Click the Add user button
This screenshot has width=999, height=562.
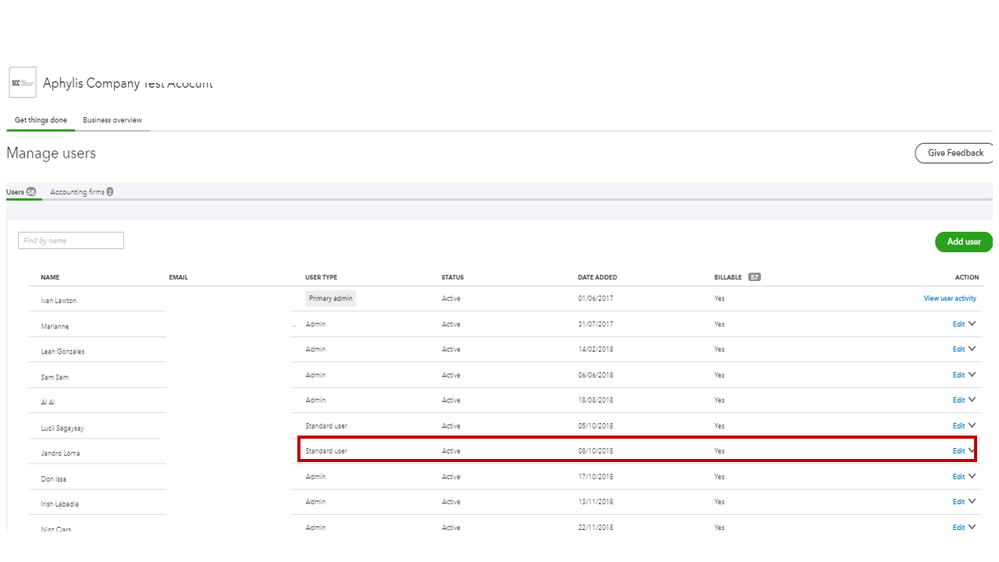tap(963, 241)
